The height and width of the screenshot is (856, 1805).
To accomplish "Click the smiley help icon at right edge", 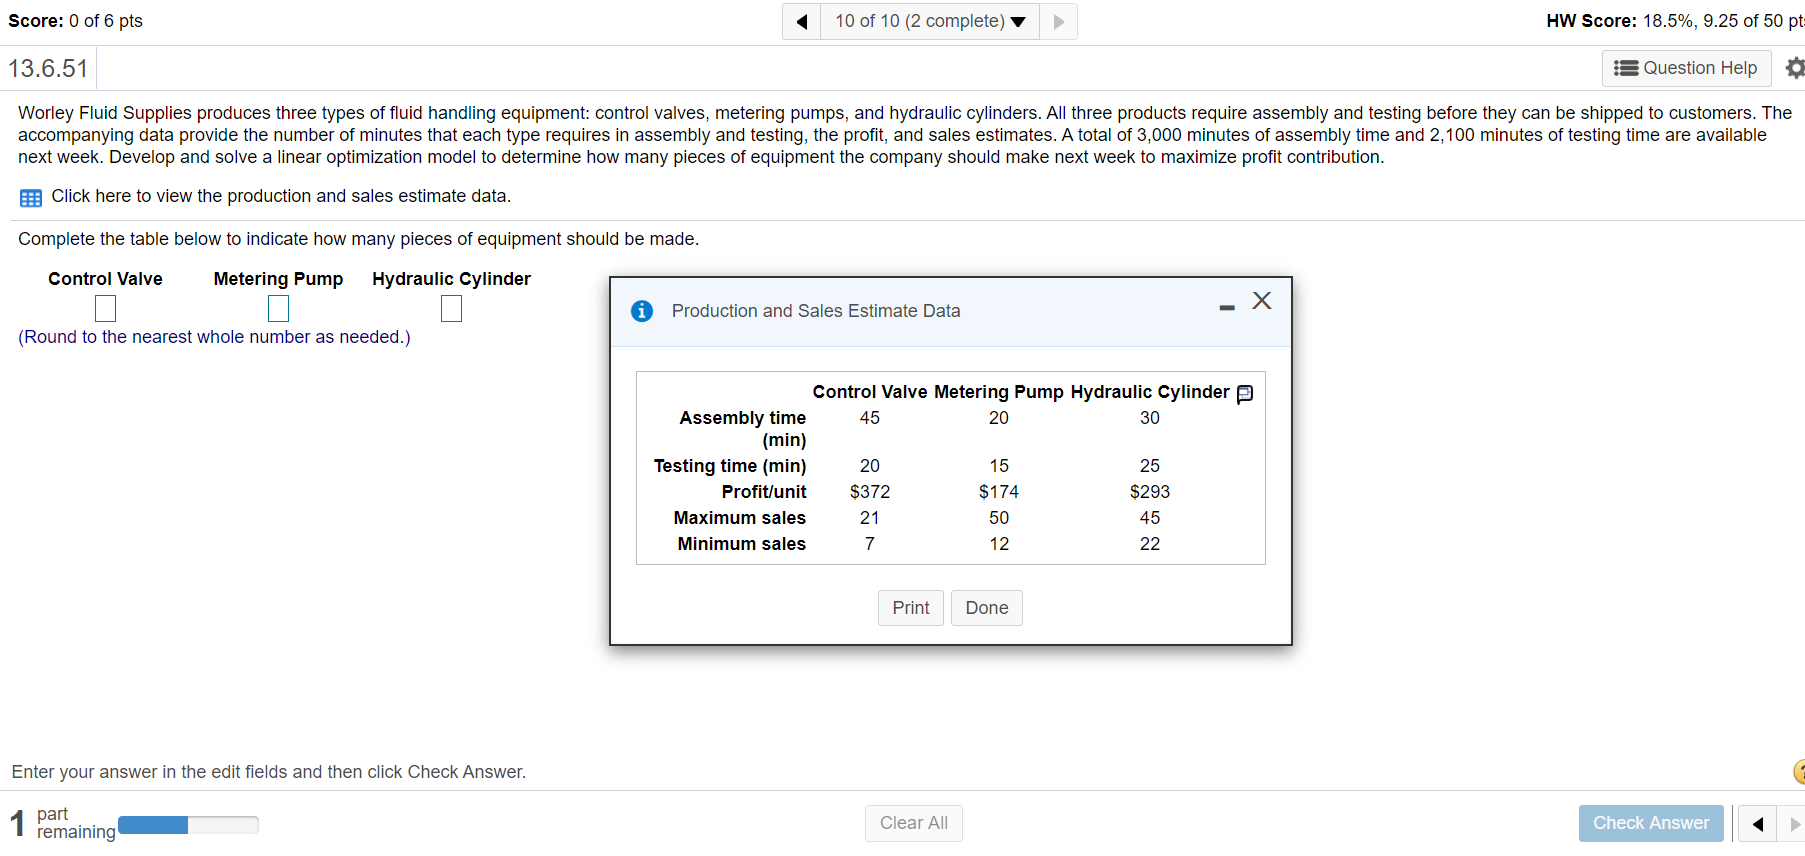I will 1799,771.
